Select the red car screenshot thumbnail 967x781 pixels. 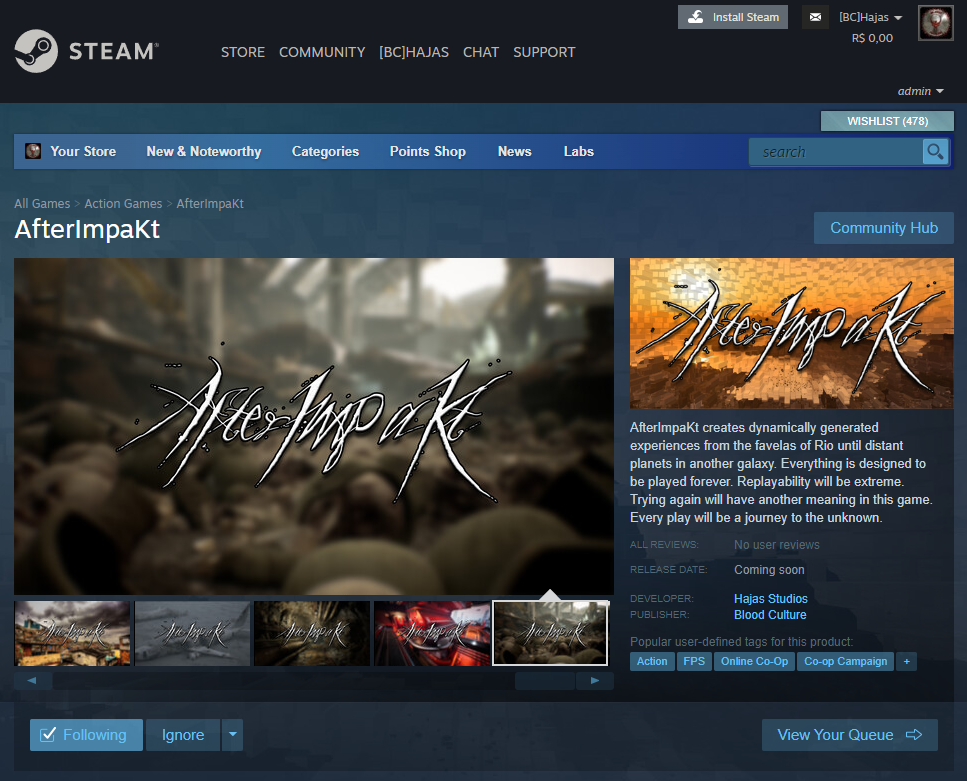point(432,634)
